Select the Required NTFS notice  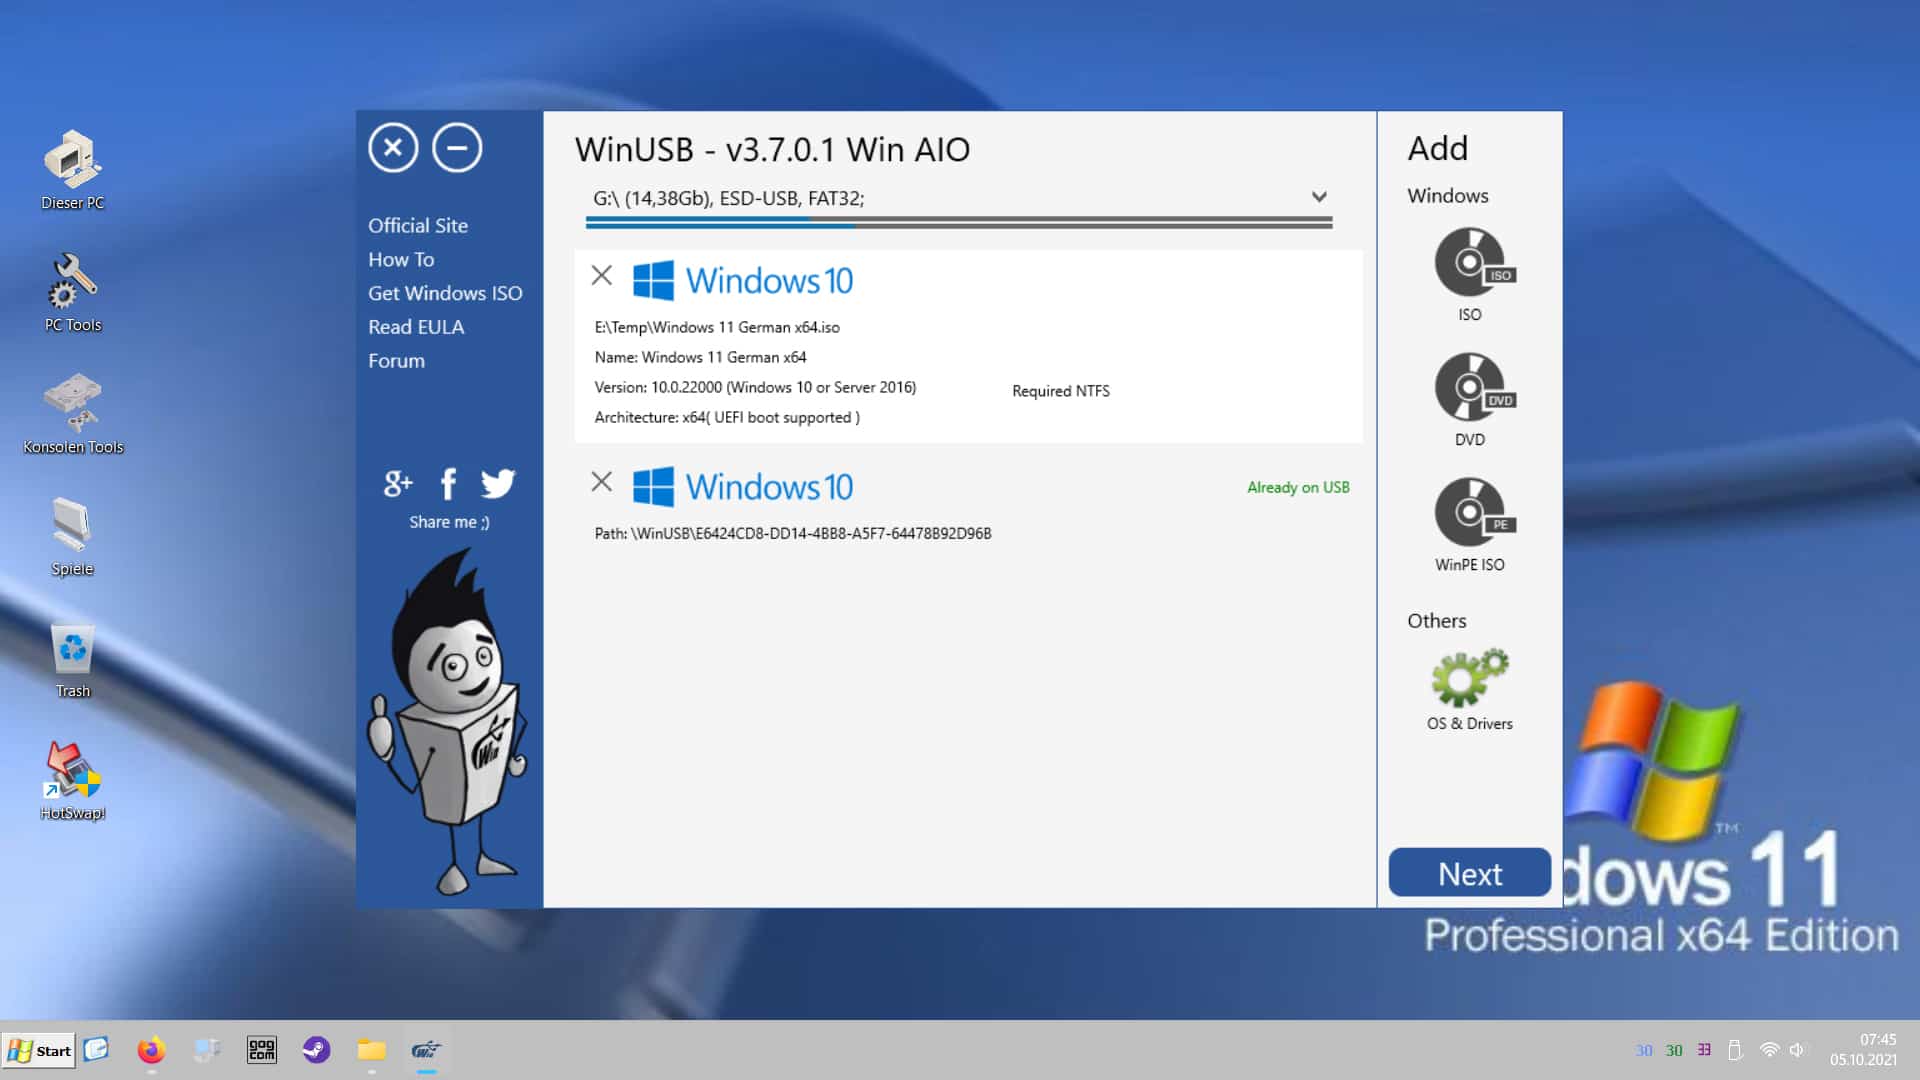[1061, 391]
